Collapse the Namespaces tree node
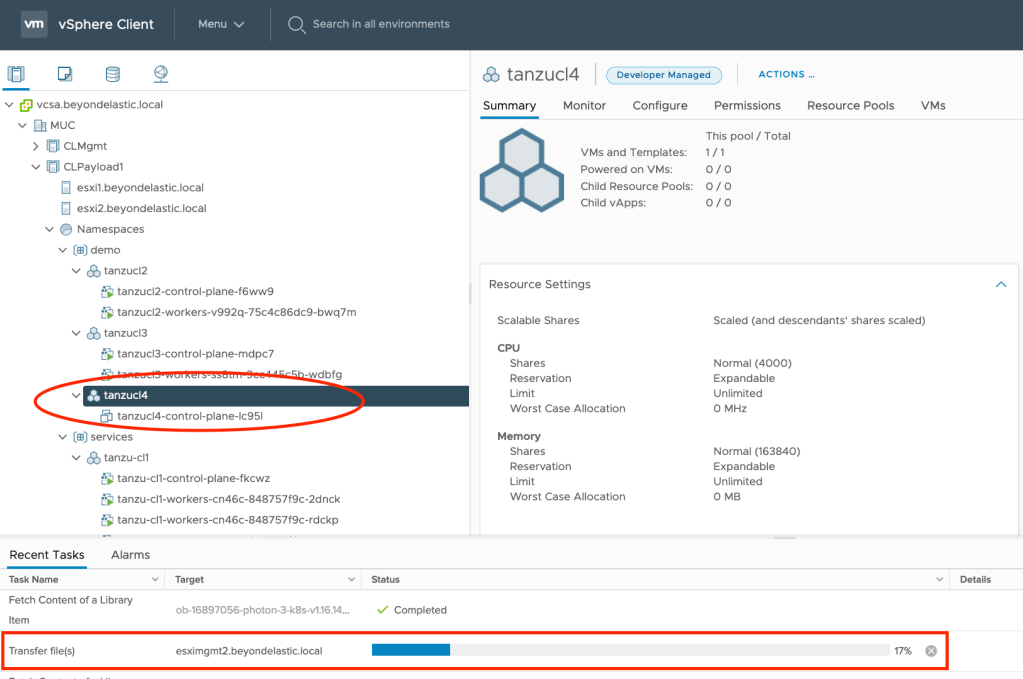 pos(49,229)
